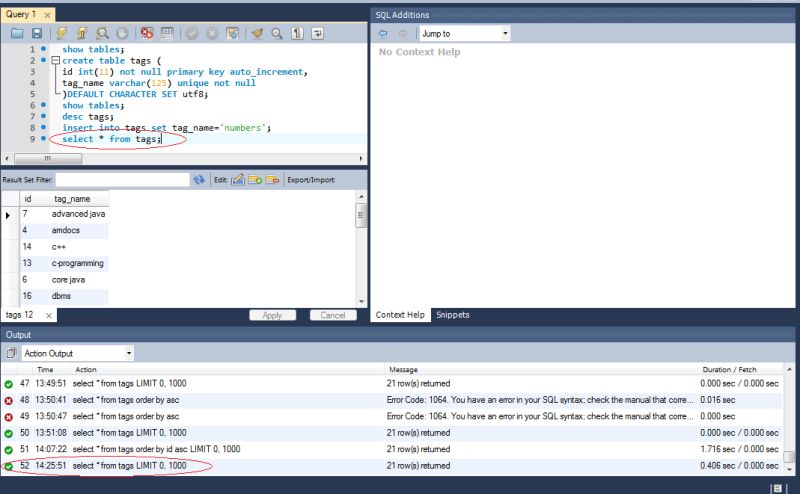The image size is (800, 494).
Task: Toggle the auto-commit mode icon
Action: (232, 34)
